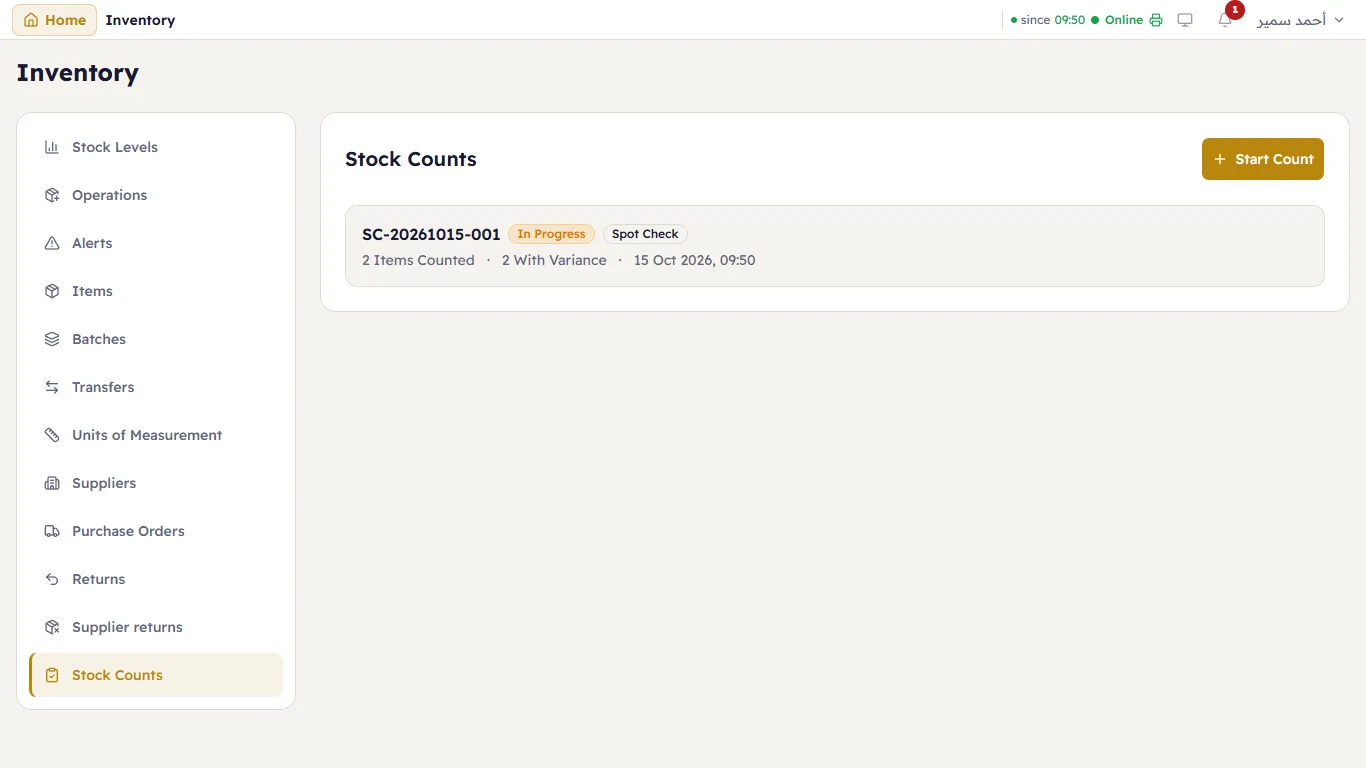Click the Returns undo arrow icon
The image size is (1366, 768).
click(x=52, y=579)
